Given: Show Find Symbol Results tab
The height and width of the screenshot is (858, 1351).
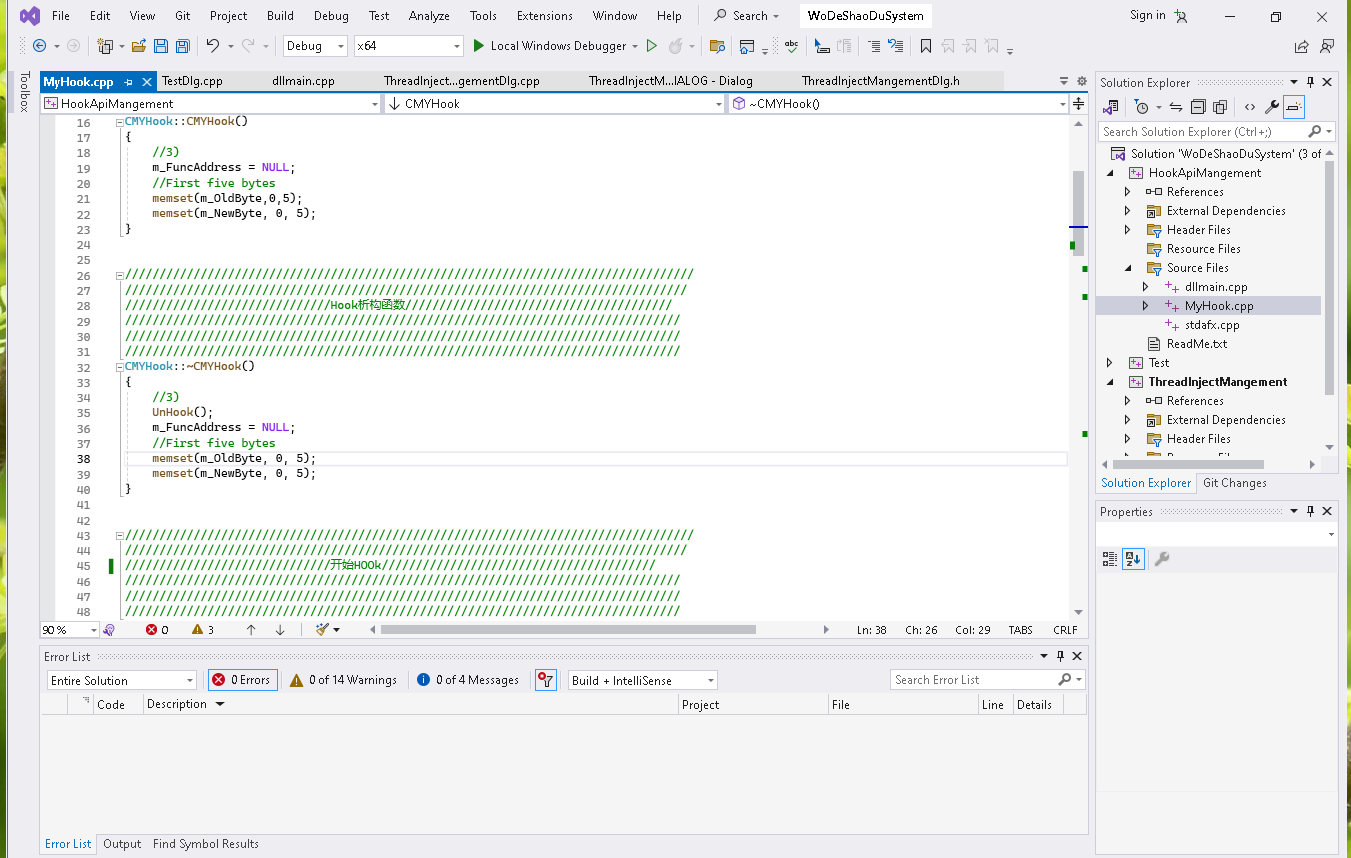Looking at the screenshot, I should pyautogui.click(x=206, y=844).
